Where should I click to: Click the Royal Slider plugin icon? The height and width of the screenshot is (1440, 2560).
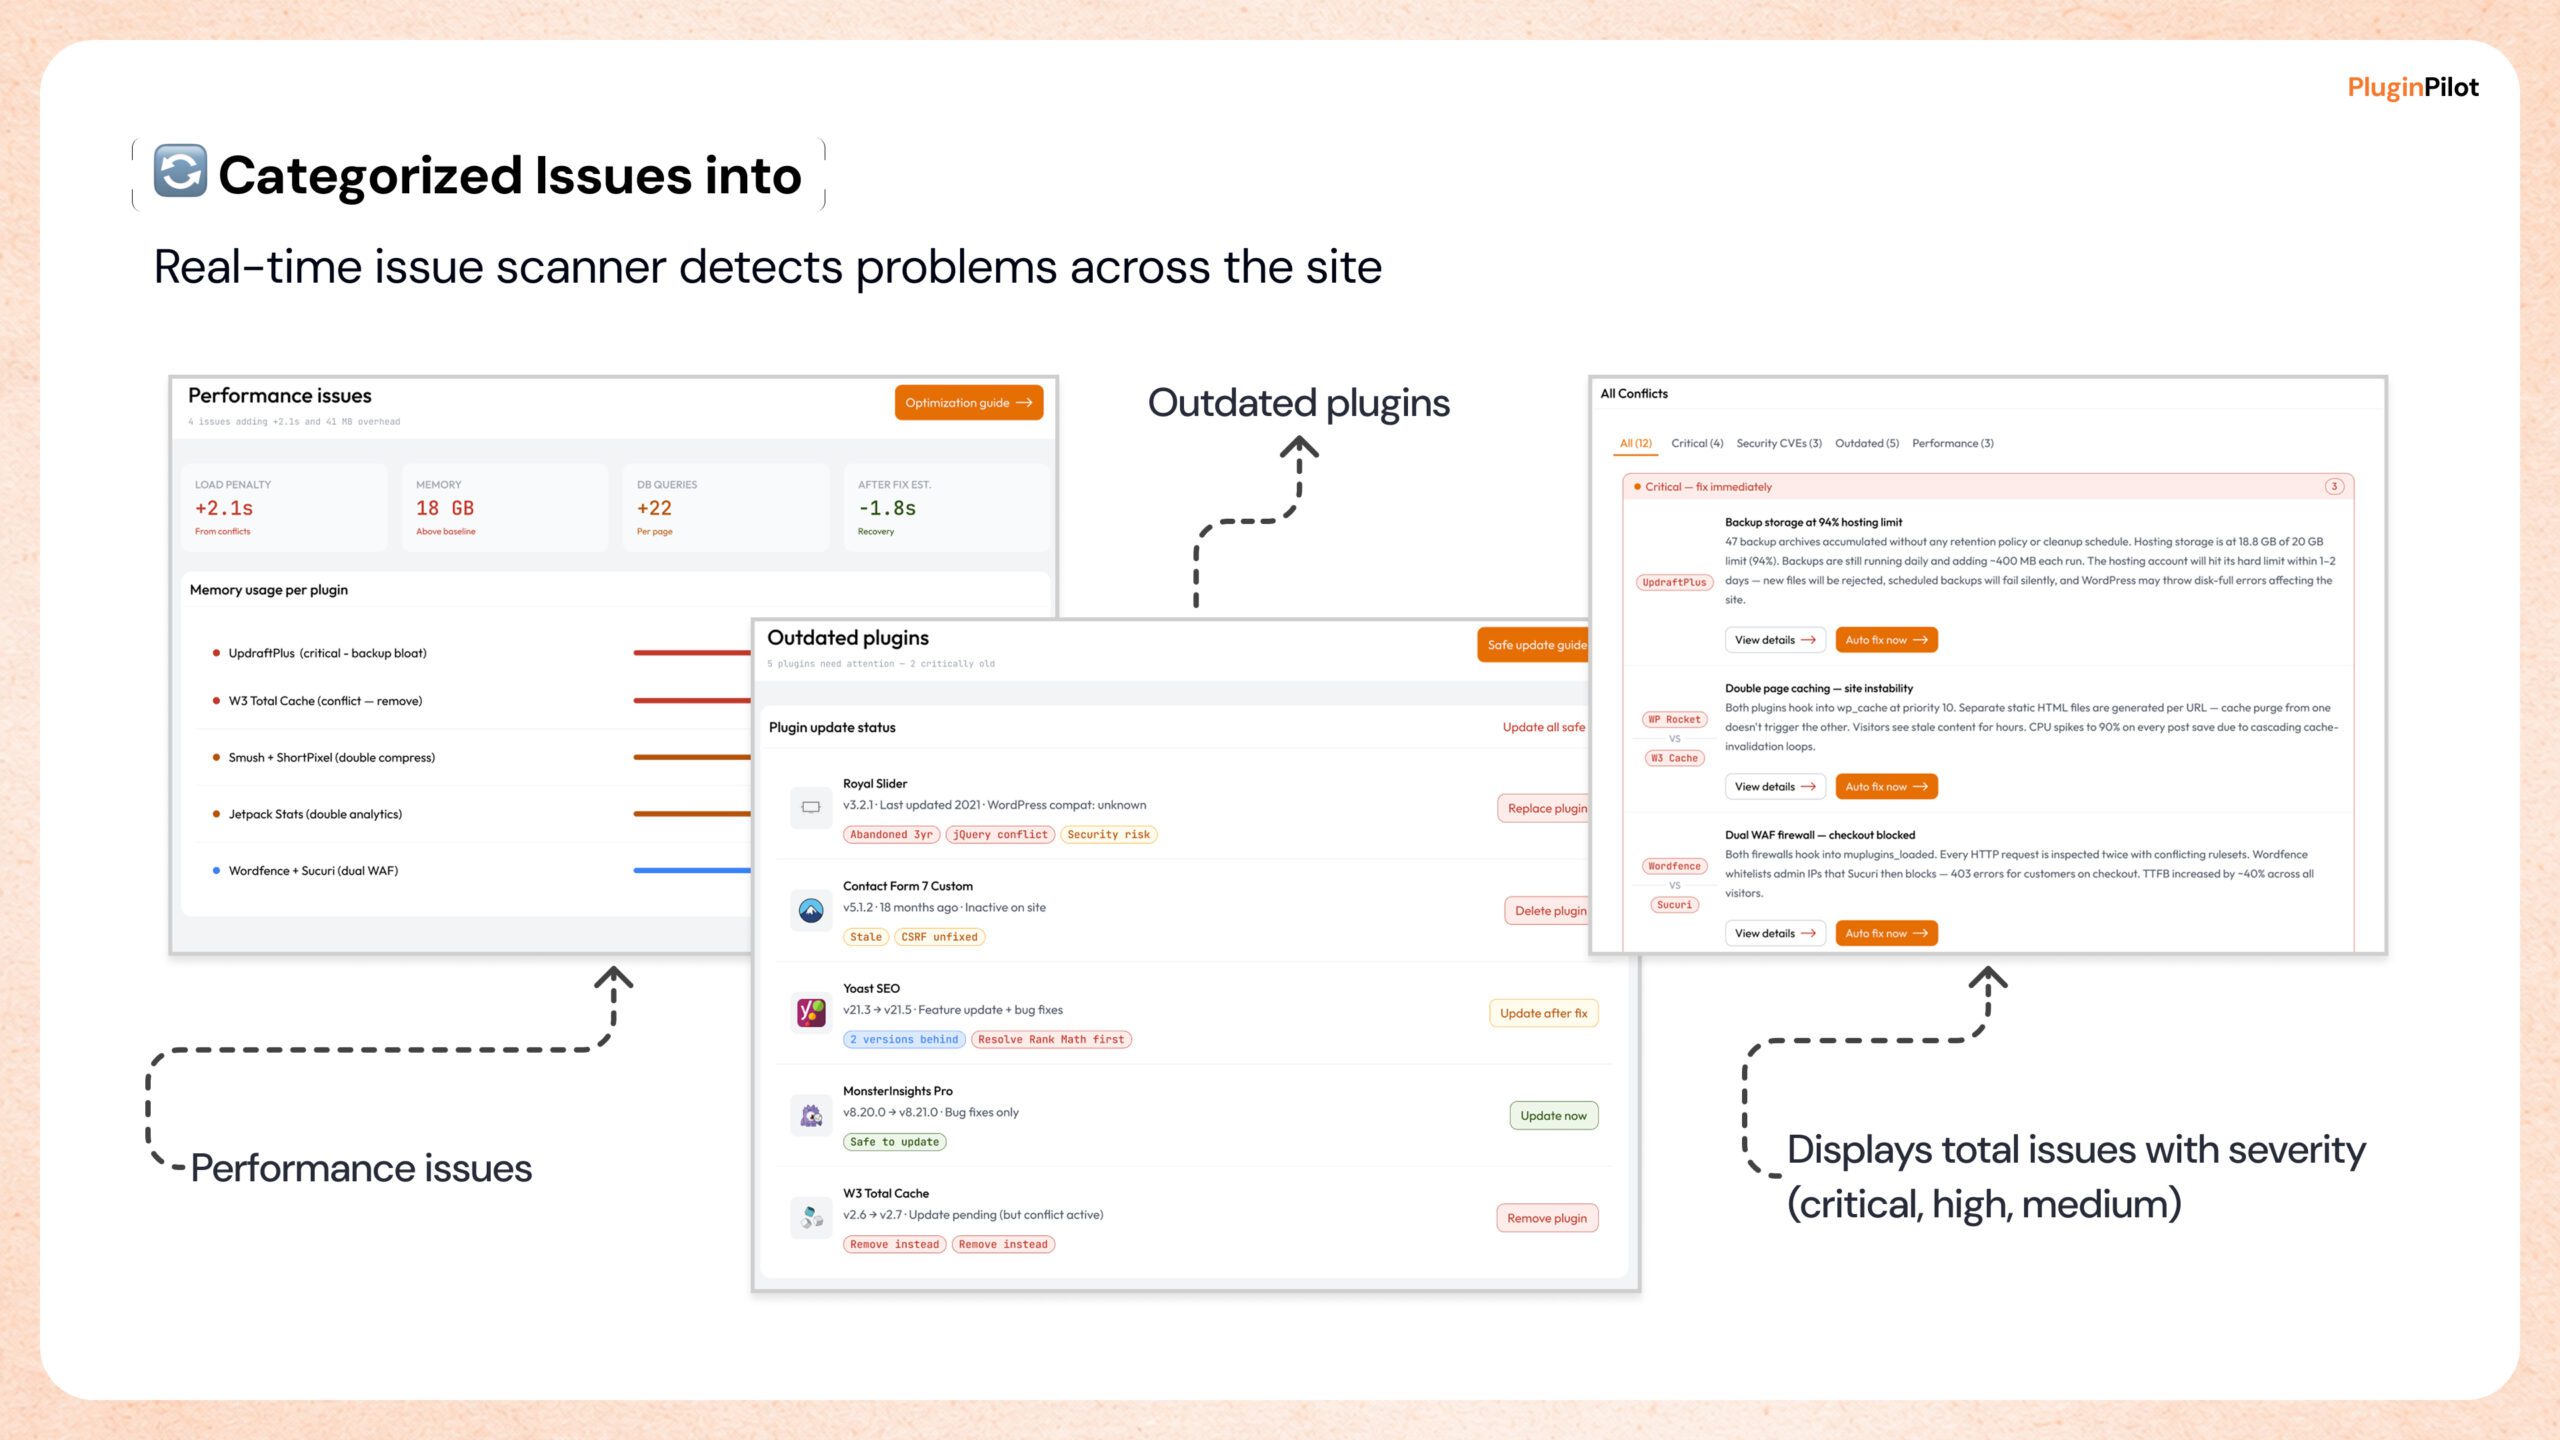[811, 807]
